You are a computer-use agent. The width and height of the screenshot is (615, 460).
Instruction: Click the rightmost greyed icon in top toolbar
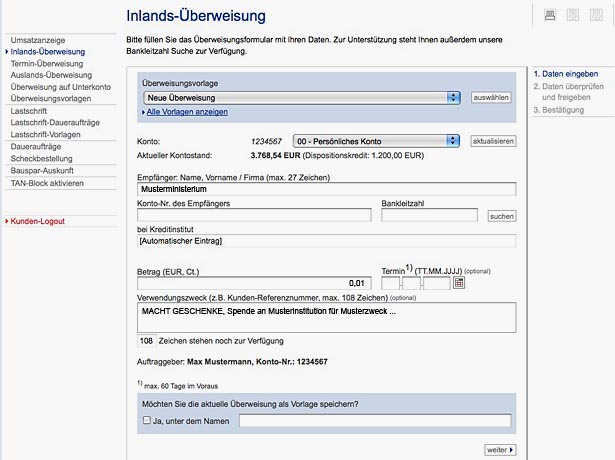pyautogui.click(x=596, y=14)
